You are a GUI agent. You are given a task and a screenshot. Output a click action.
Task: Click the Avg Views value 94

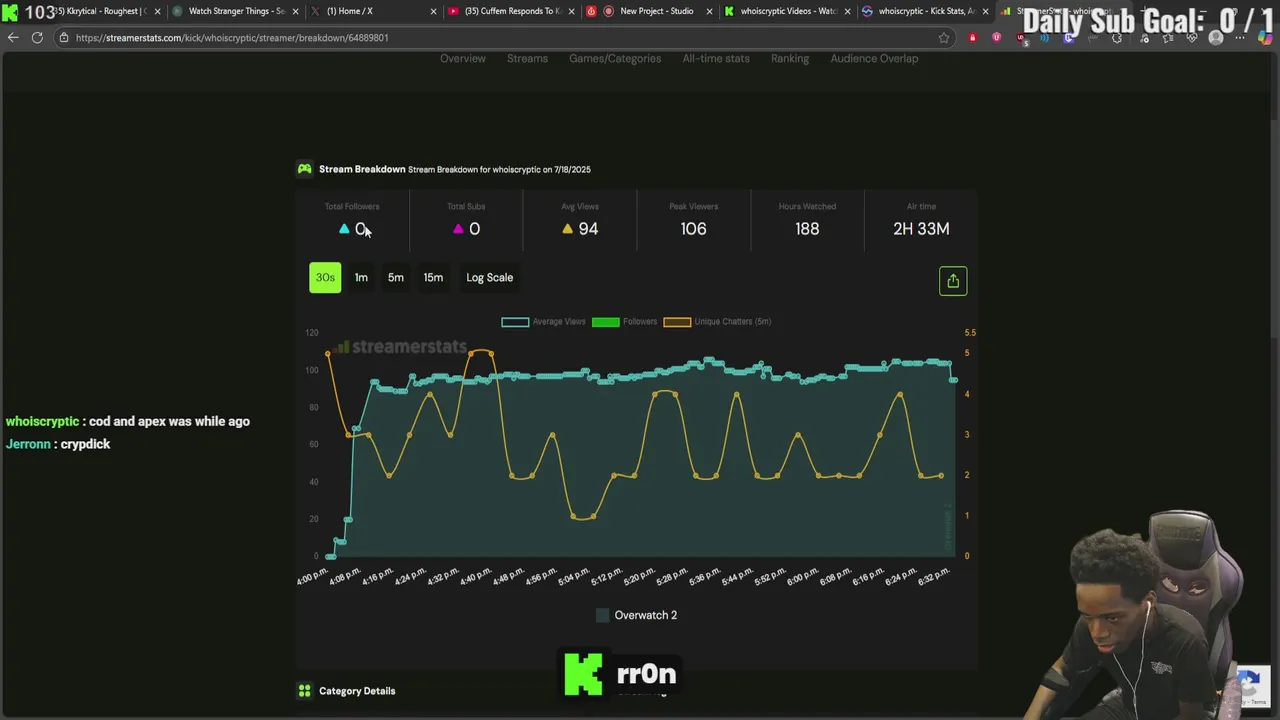(x=588, y=229)
